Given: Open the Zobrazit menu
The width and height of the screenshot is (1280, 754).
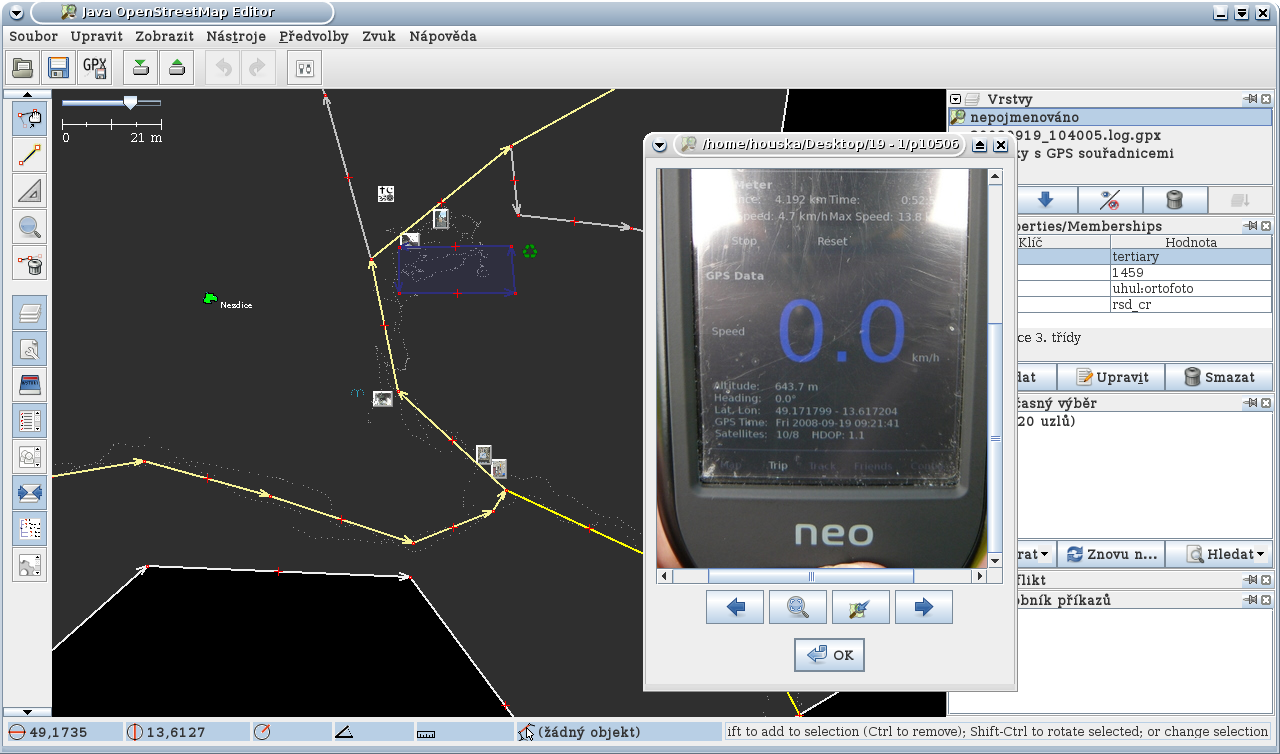Looking at the screenshot, I should point(165,36).
